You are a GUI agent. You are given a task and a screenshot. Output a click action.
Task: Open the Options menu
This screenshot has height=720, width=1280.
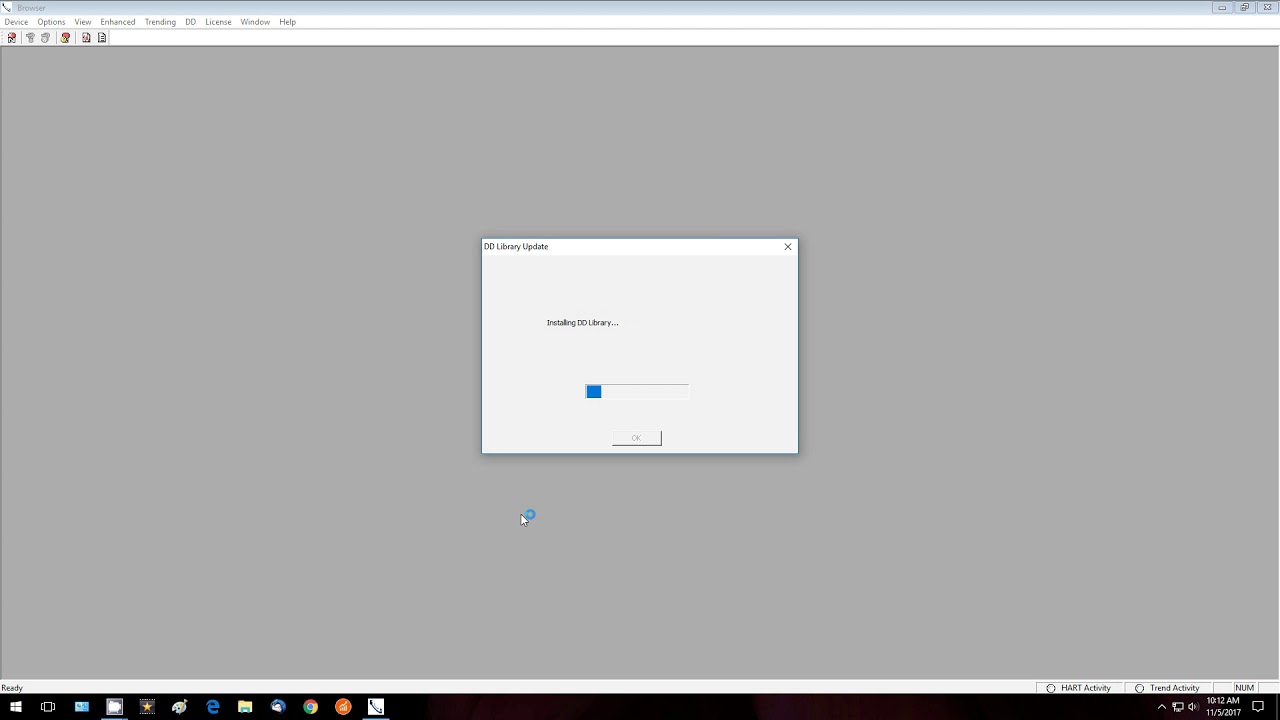click(51, 22)
